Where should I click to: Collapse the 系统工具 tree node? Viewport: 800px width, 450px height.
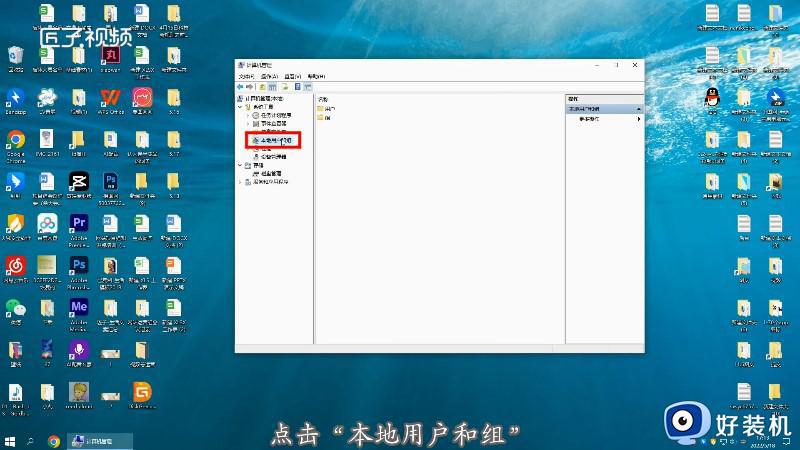point(240,107)
